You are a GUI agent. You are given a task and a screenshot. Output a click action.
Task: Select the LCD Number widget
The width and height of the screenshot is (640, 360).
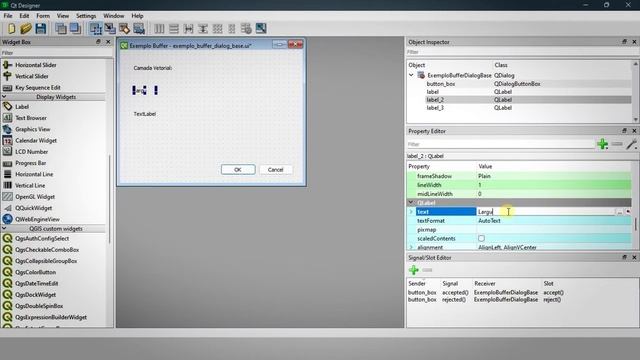tap(31, 151)
